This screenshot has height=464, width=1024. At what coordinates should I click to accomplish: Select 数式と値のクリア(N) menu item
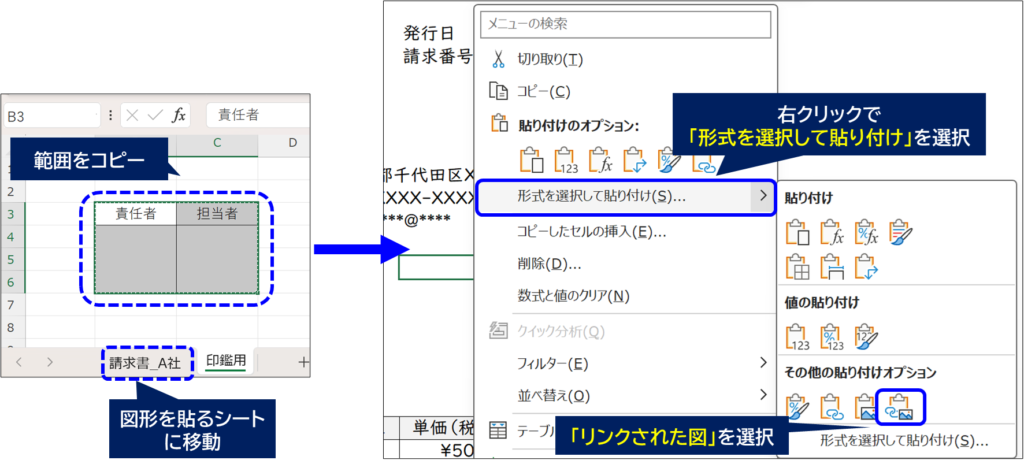(573, 297)
